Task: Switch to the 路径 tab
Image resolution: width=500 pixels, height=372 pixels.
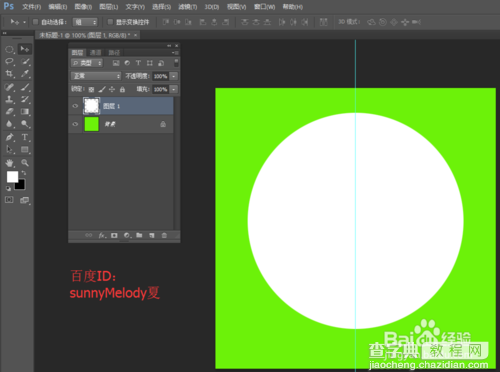Action: (114, 53)
